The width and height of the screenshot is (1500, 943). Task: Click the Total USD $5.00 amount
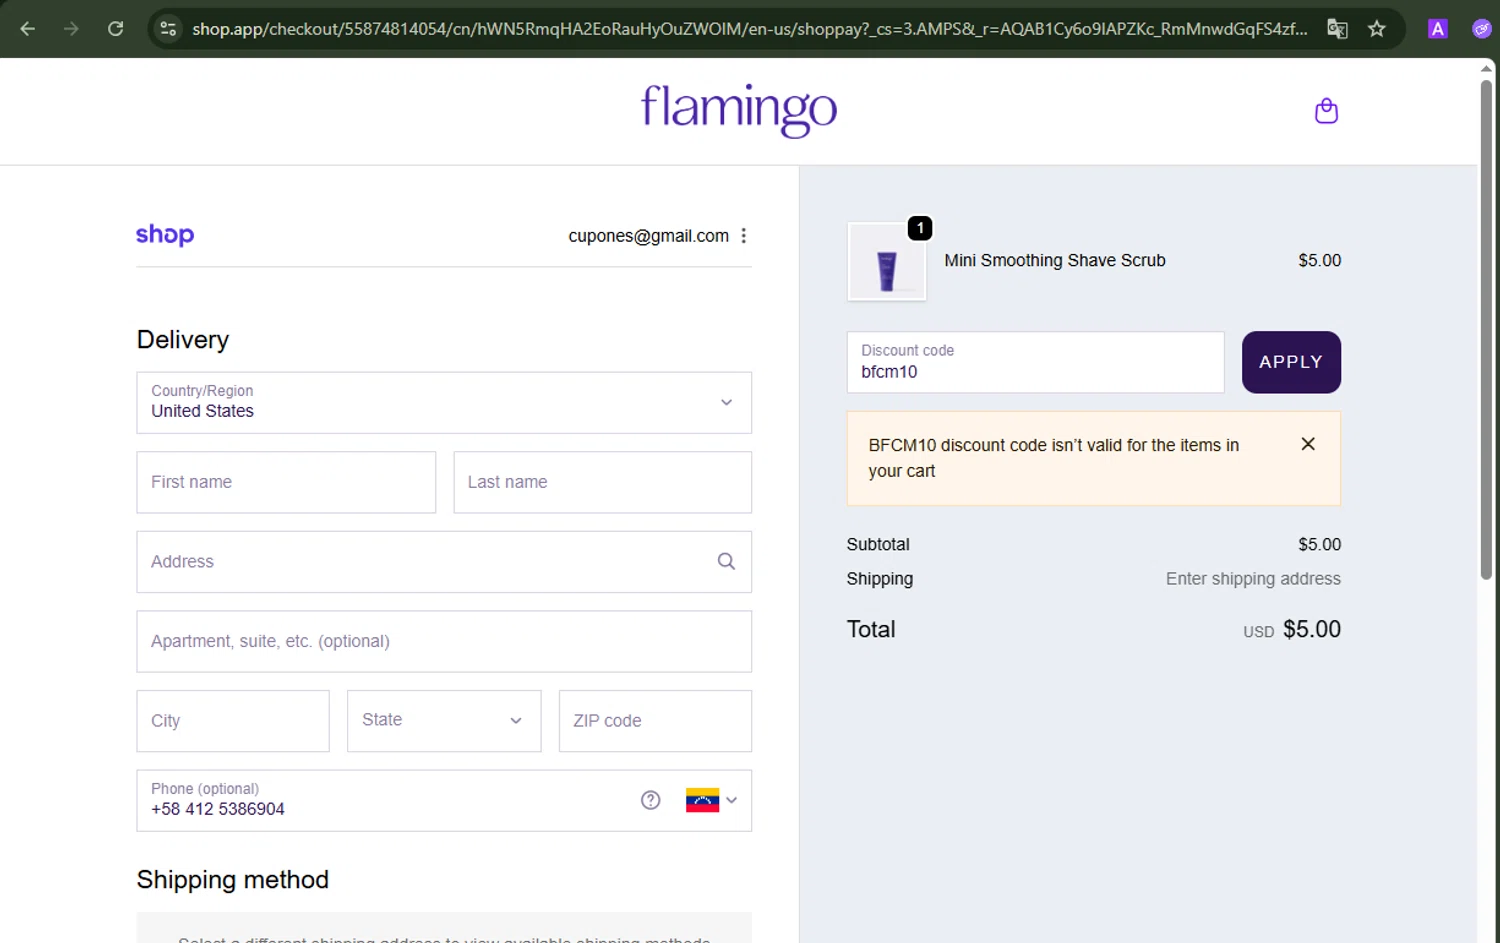coord(1292,629)
